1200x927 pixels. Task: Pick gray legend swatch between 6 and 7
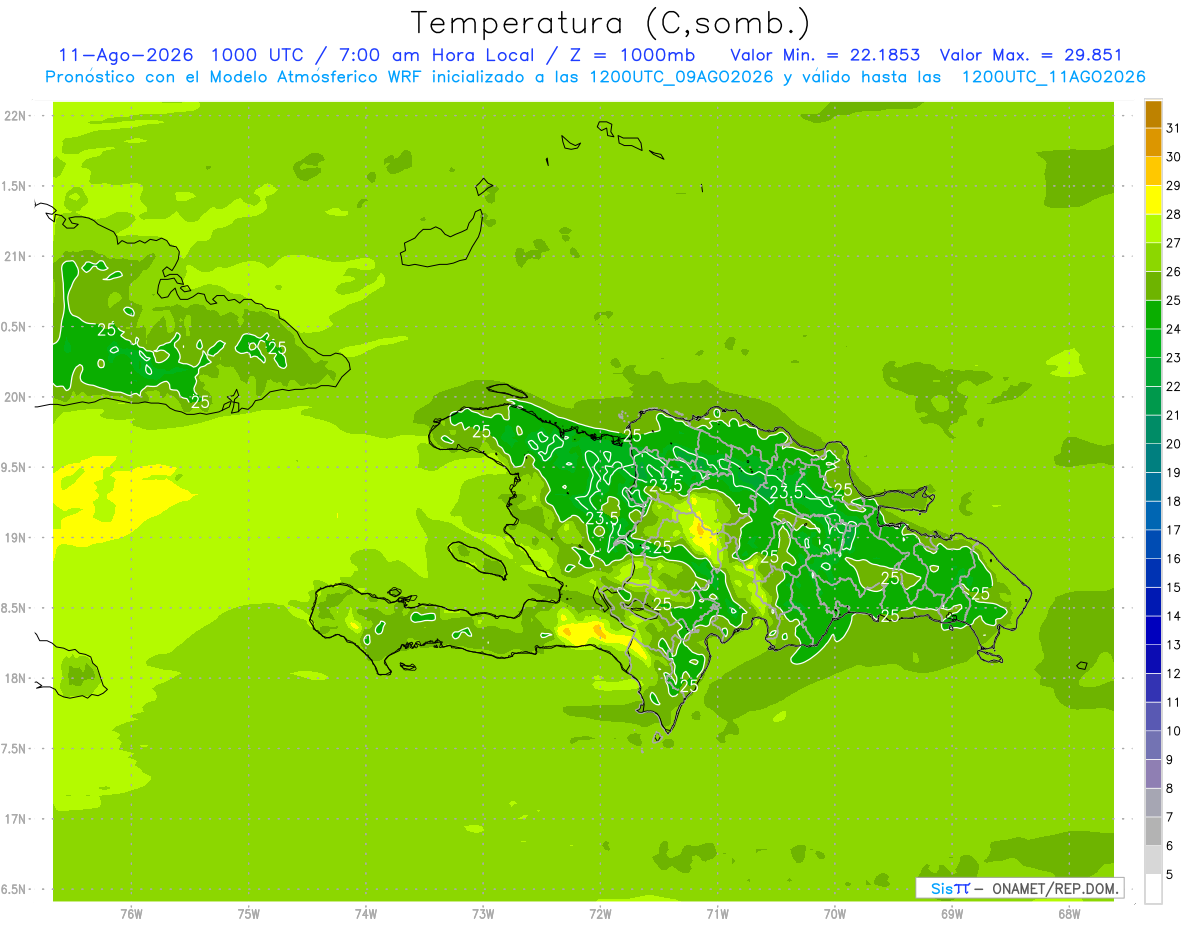tap(1153, 832)
